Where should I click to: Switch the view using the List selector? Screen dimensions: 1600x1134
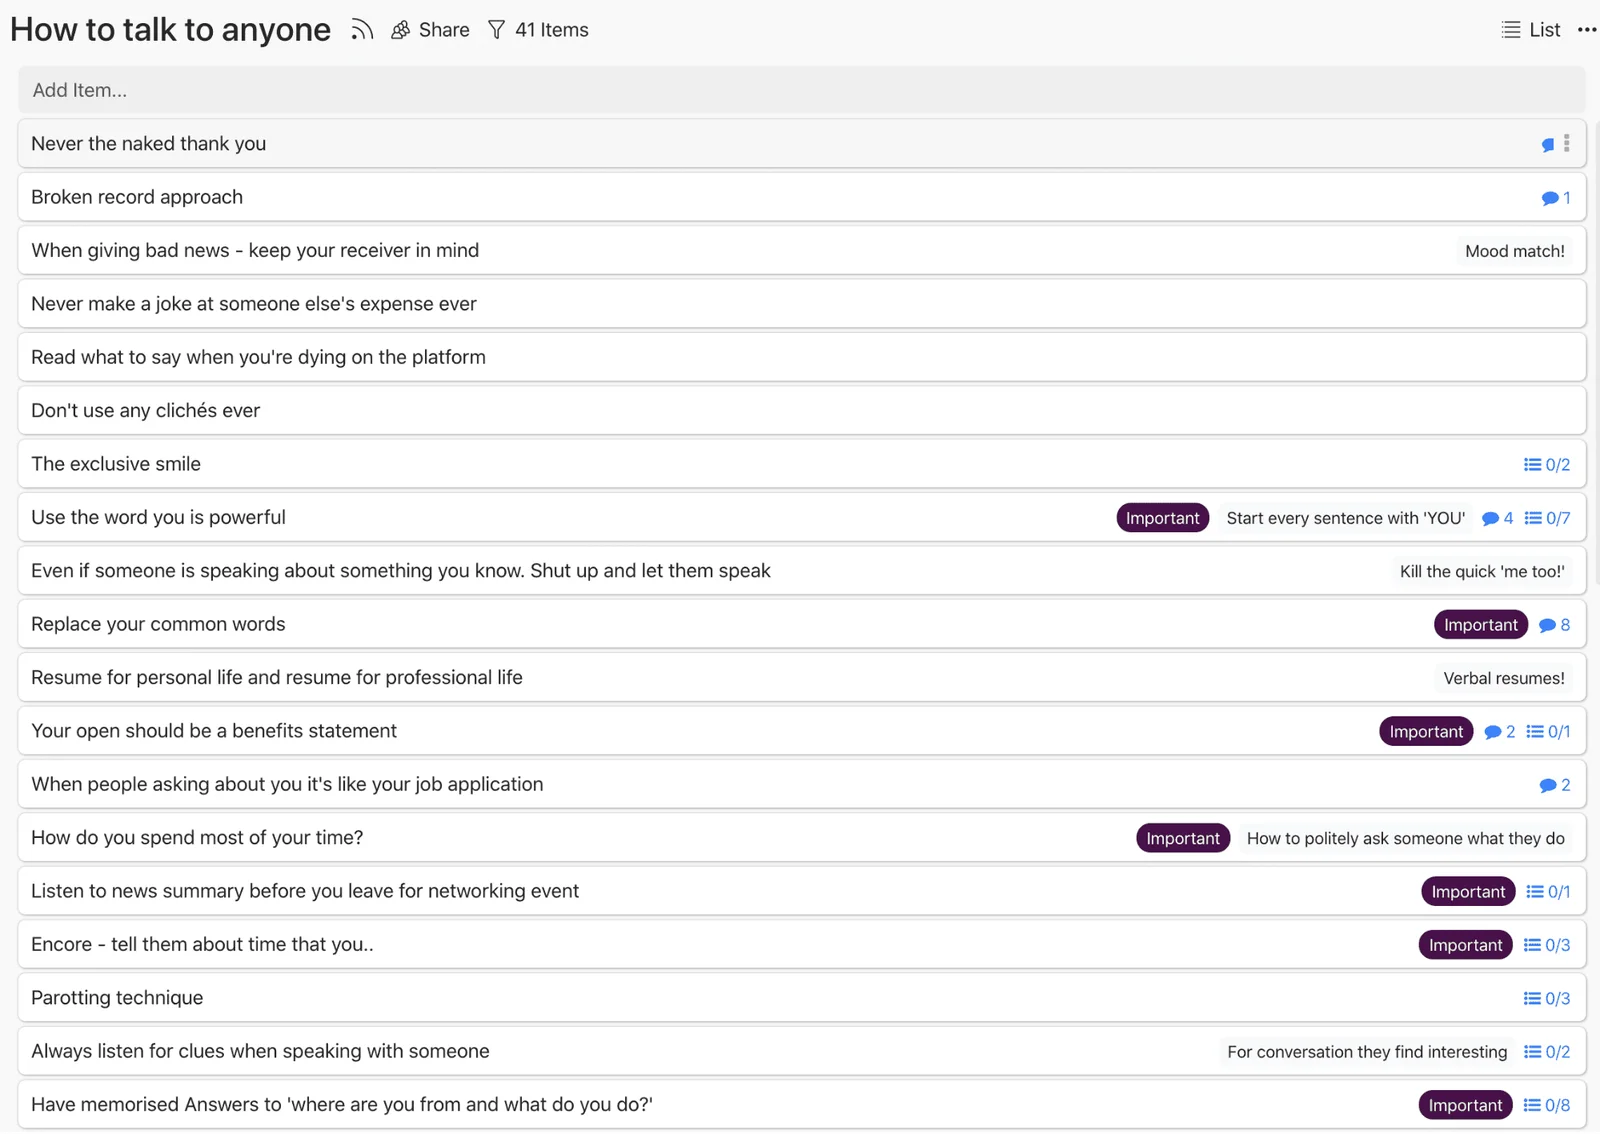pos(1531,30)
